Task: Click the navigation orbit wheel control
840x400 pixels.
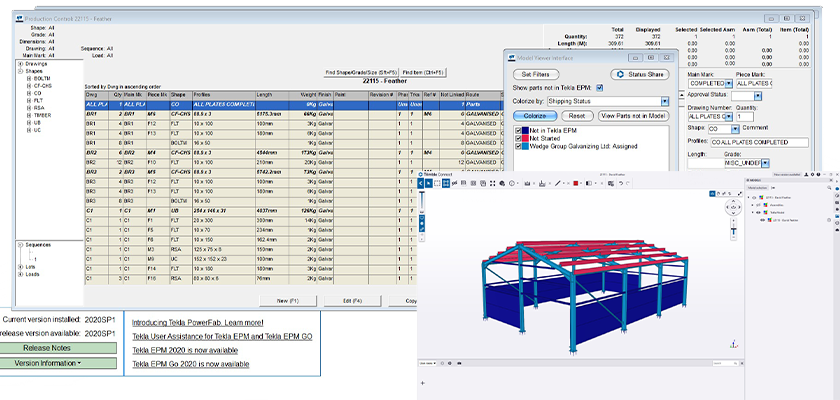Action: pos(733,207)
